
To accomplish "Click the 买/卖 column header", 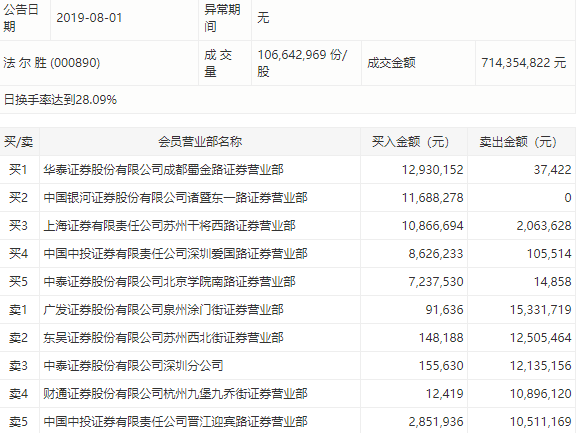I will (x=19, y=142).
